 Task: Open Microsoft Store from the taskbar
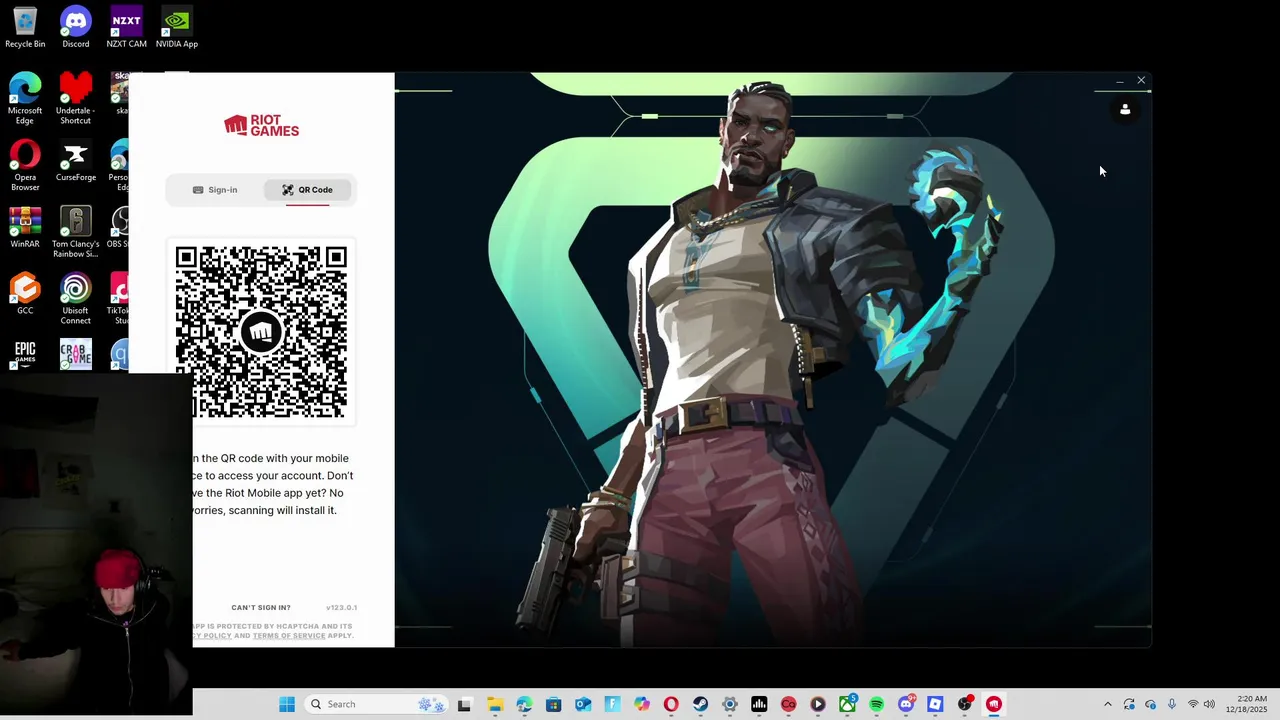[553, 704]
